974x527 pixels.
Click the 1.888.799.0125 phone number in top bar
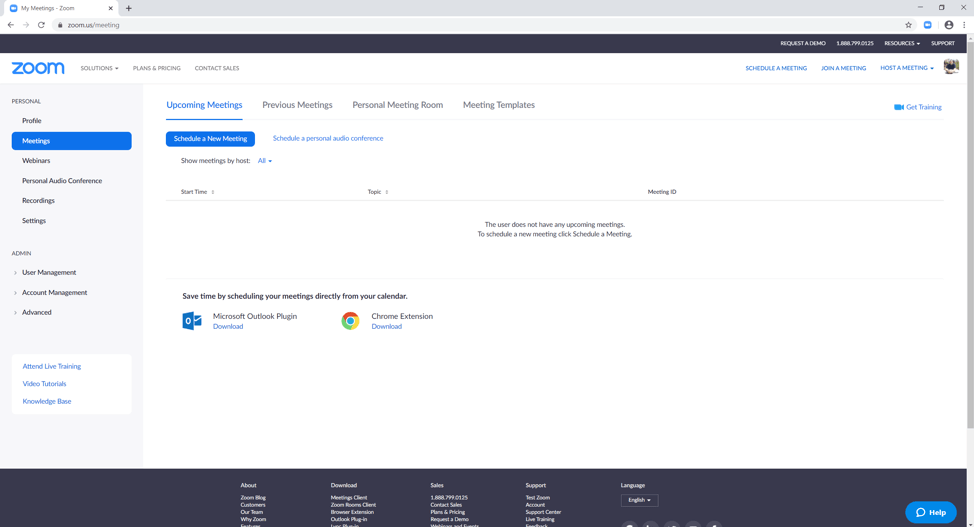[x=855, y=44]
